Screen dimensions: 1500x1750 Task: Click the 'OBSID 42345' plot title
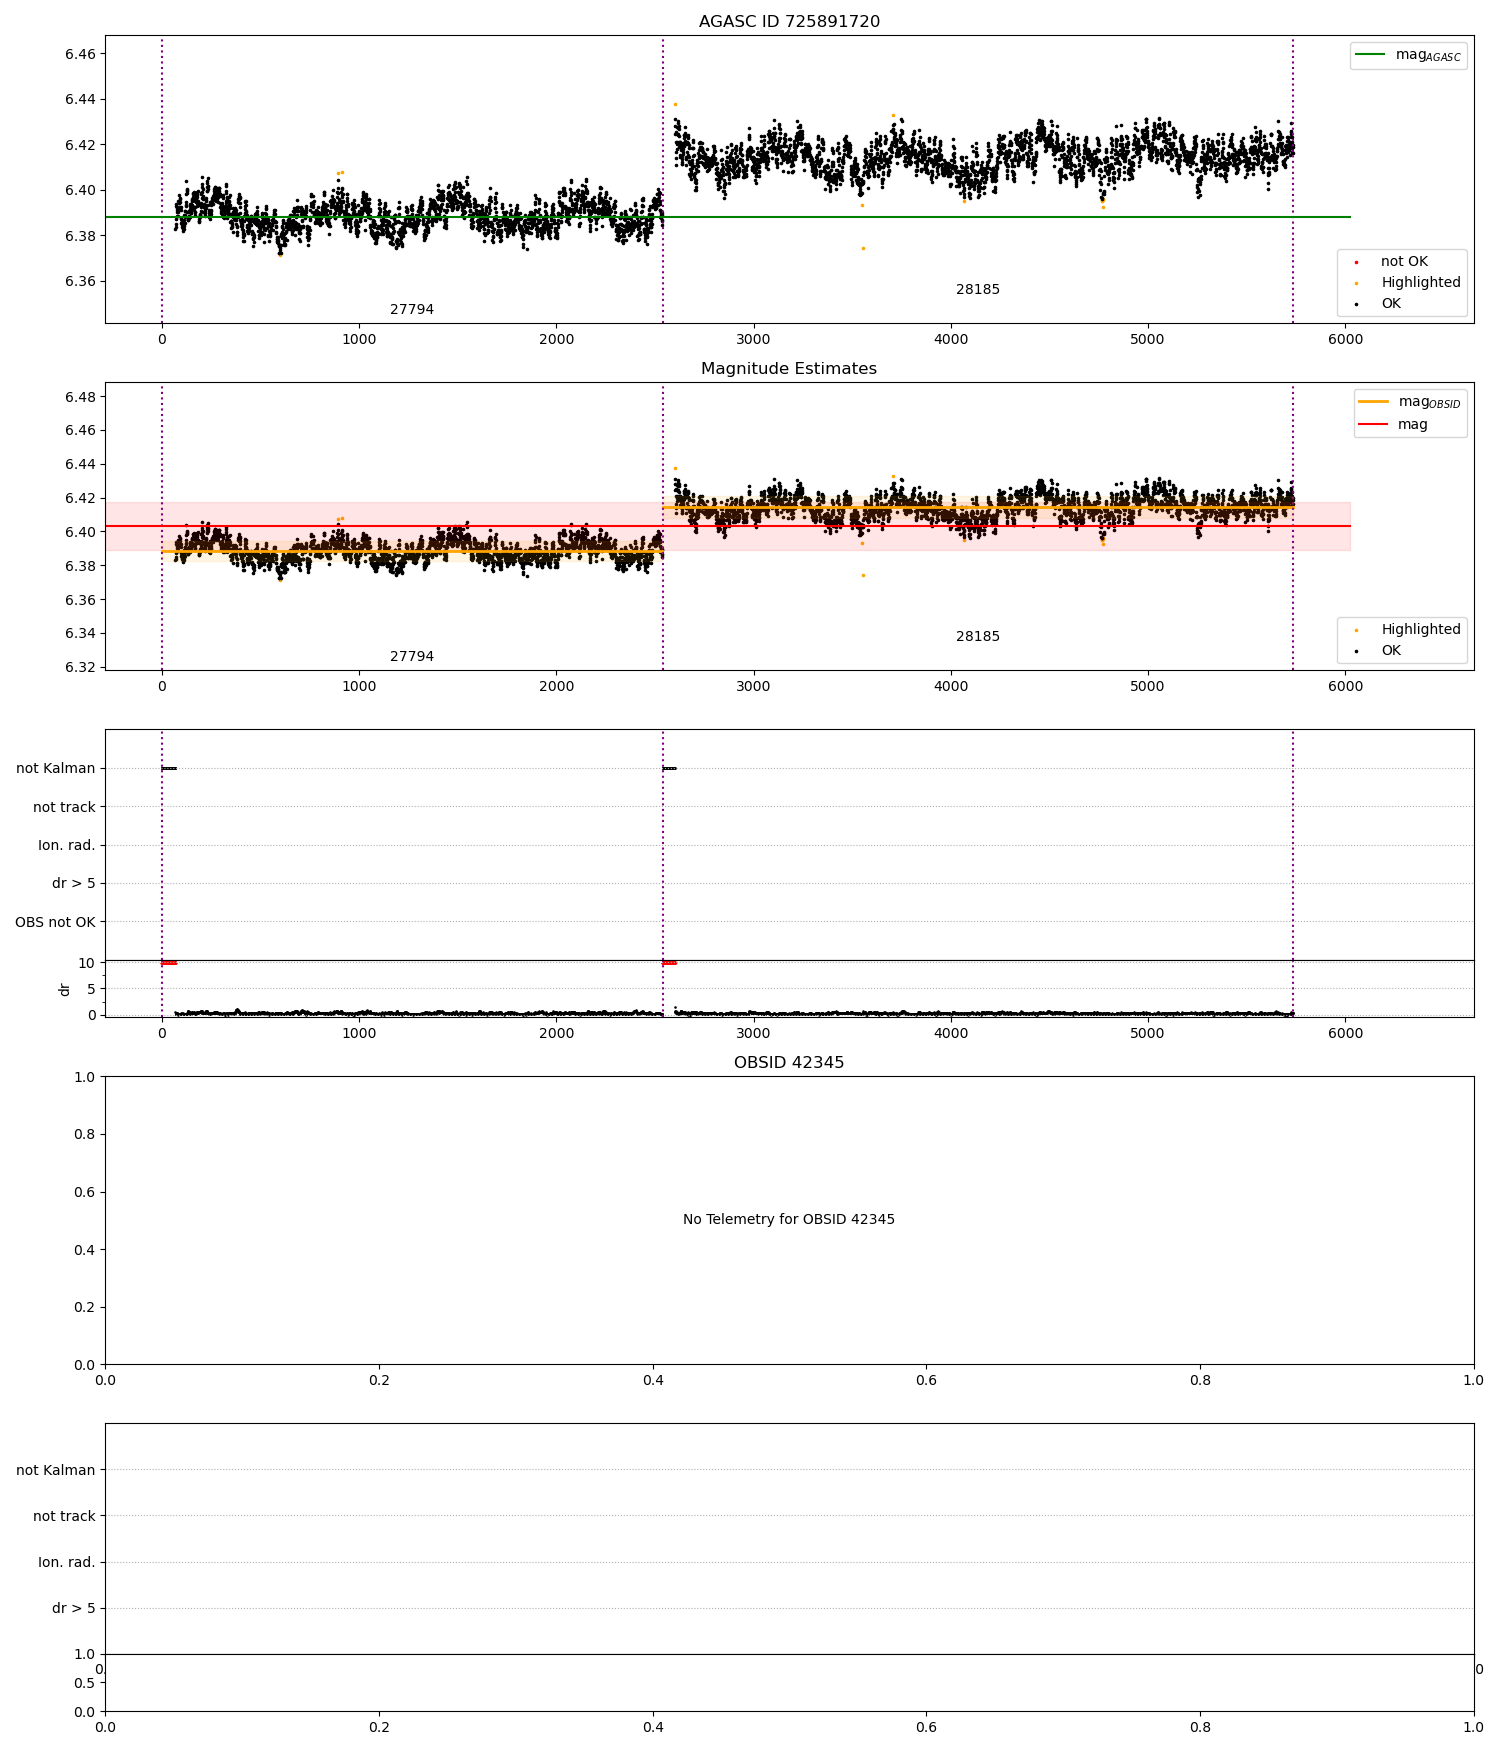coord(789,1063)
